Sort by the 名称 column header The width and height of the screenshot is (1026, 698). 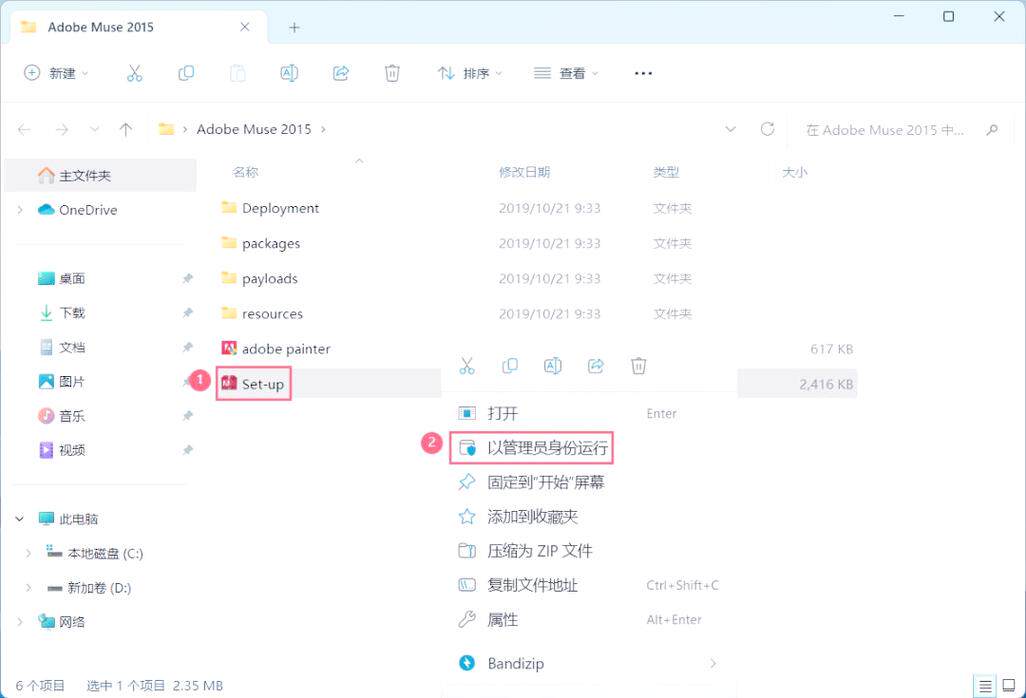245,172
